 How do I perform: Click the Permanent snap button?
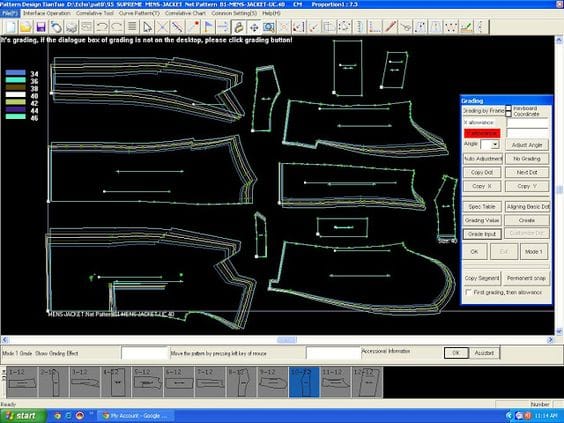(x=526, y=278)
